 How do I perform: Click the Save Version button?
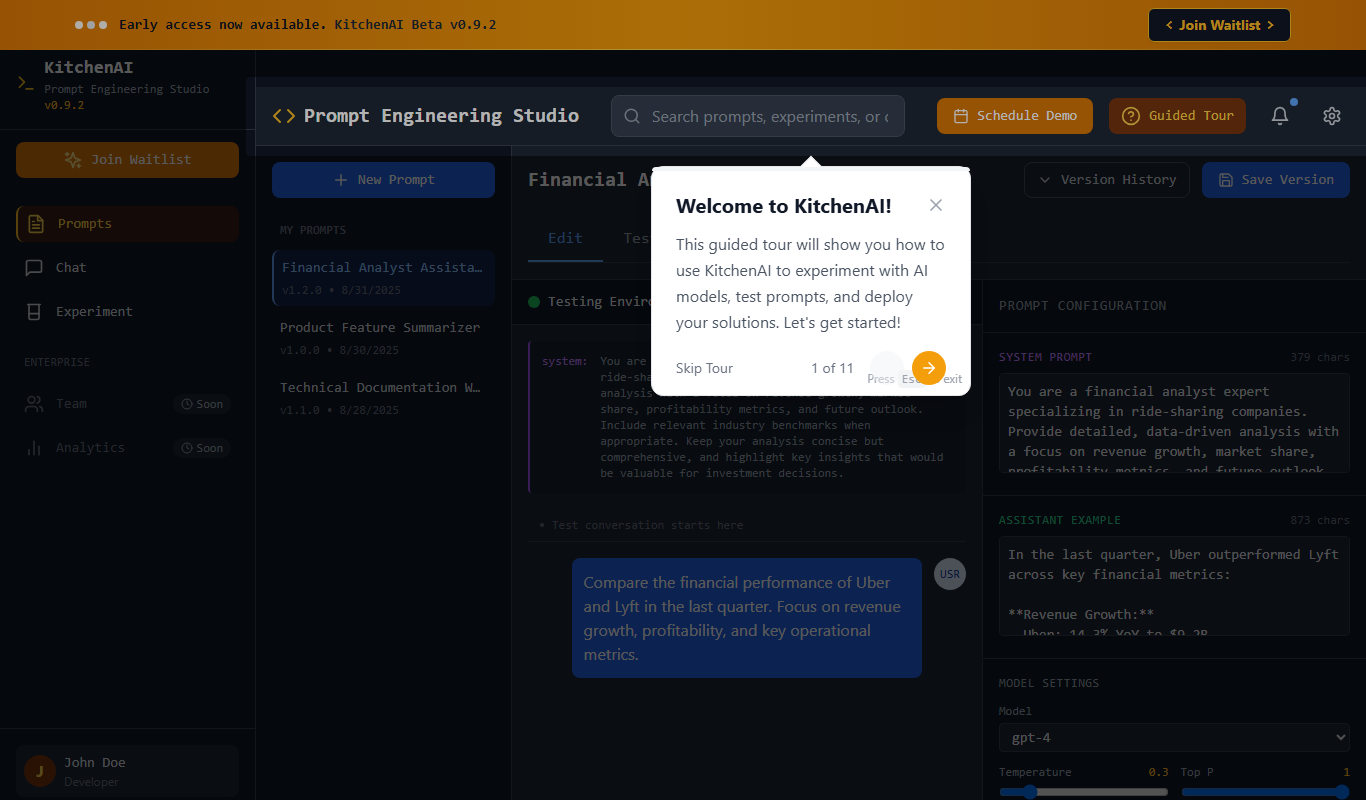(x=1276, y=180)
